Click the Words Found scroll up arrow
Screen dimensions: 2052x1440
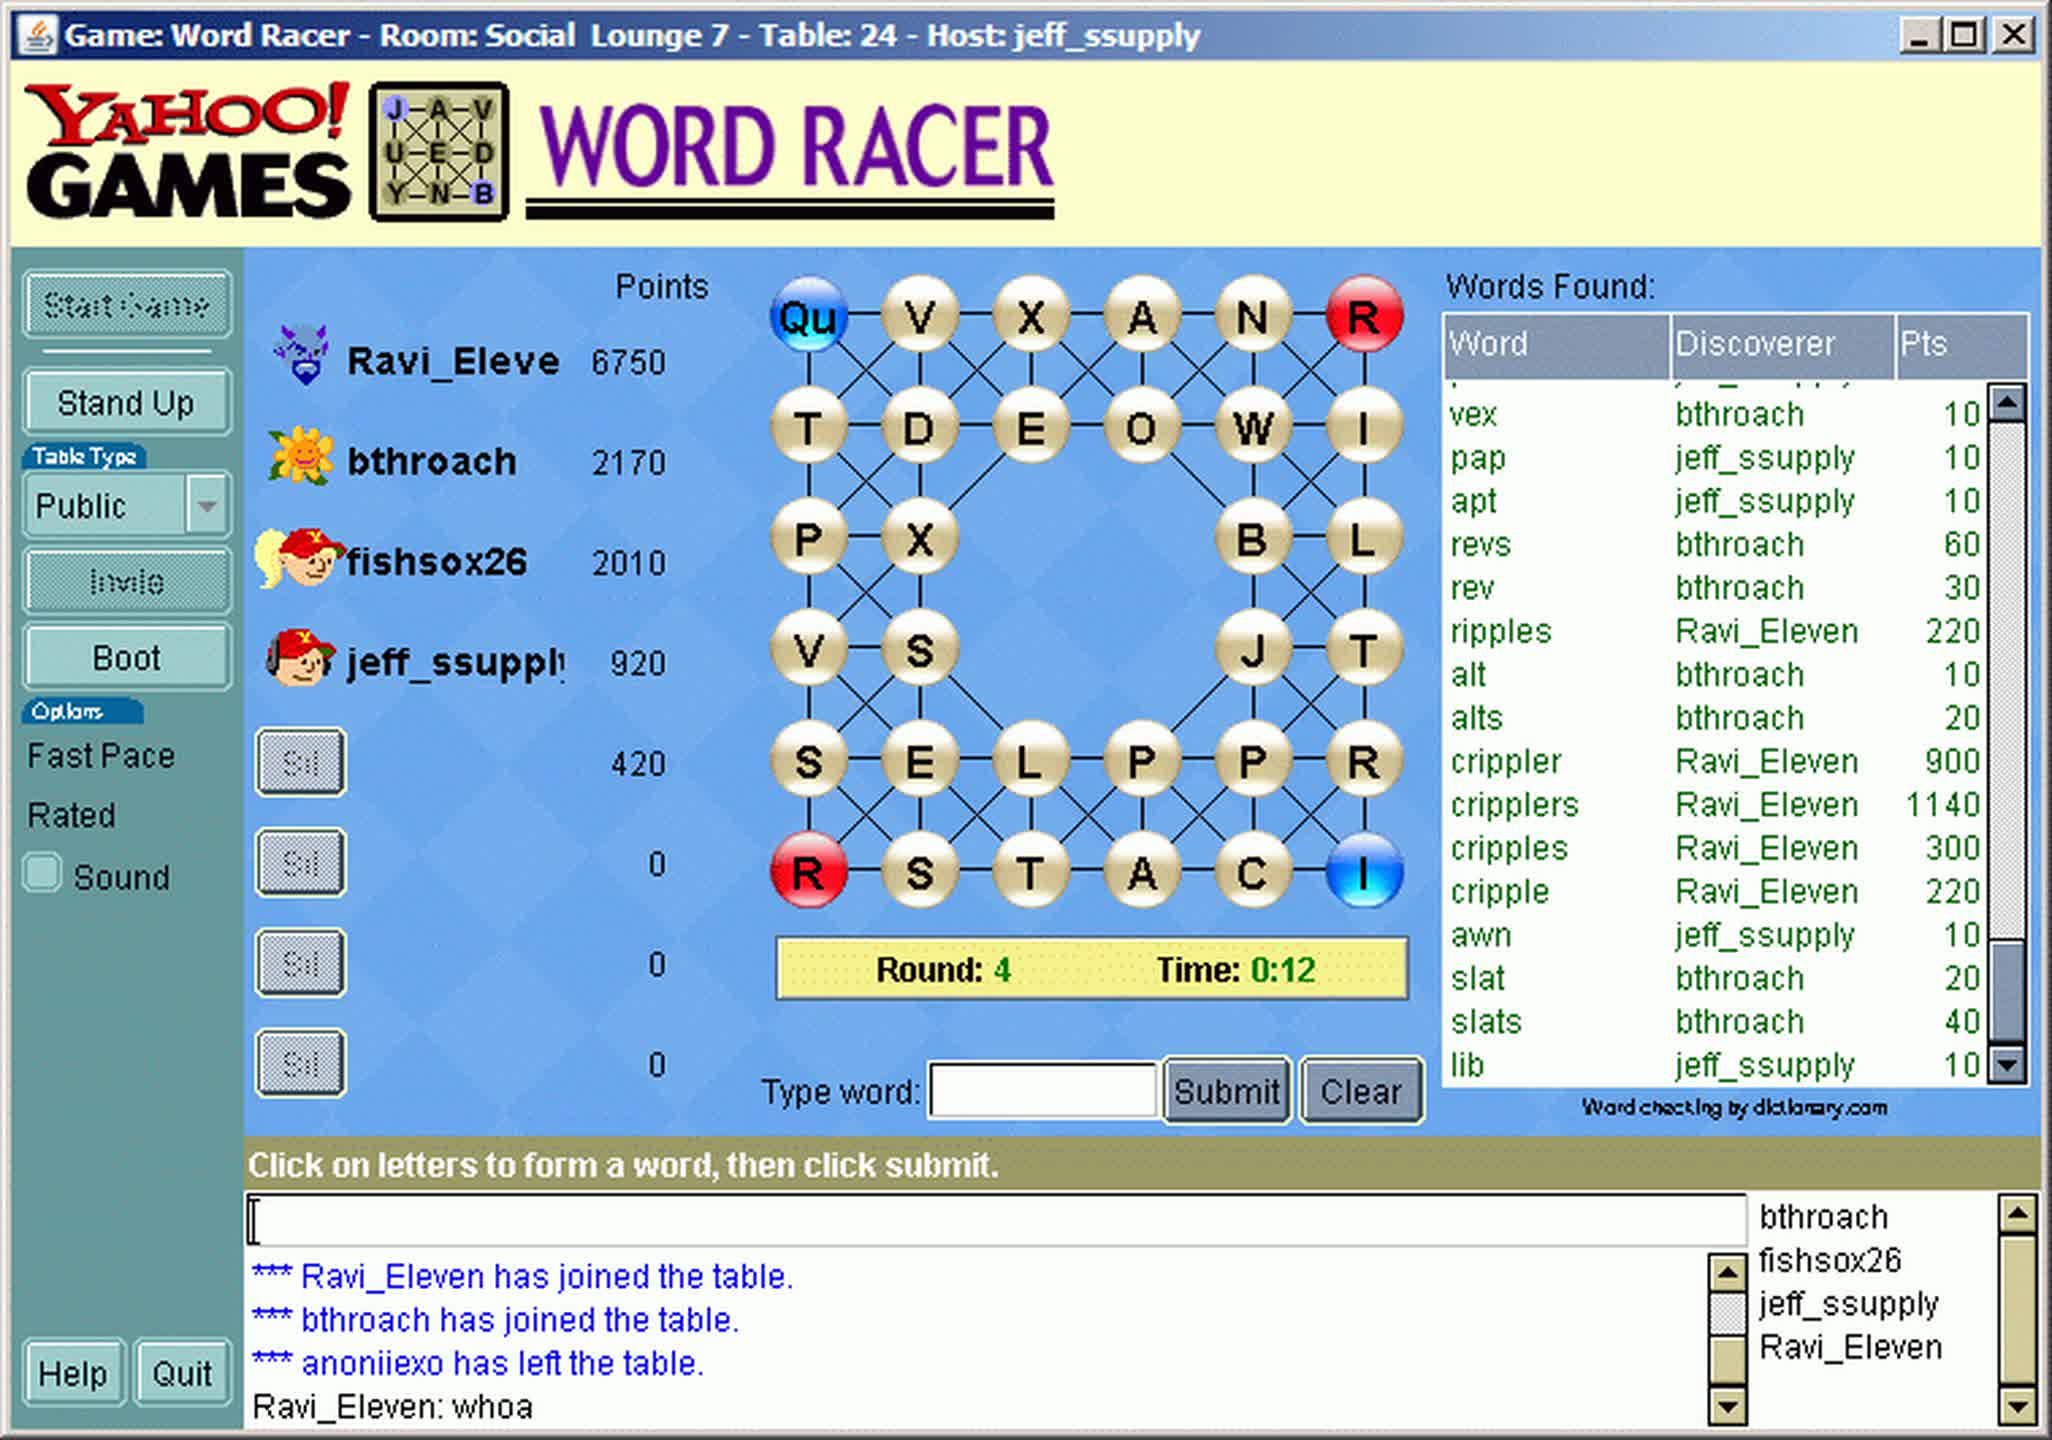(2007, 403)
